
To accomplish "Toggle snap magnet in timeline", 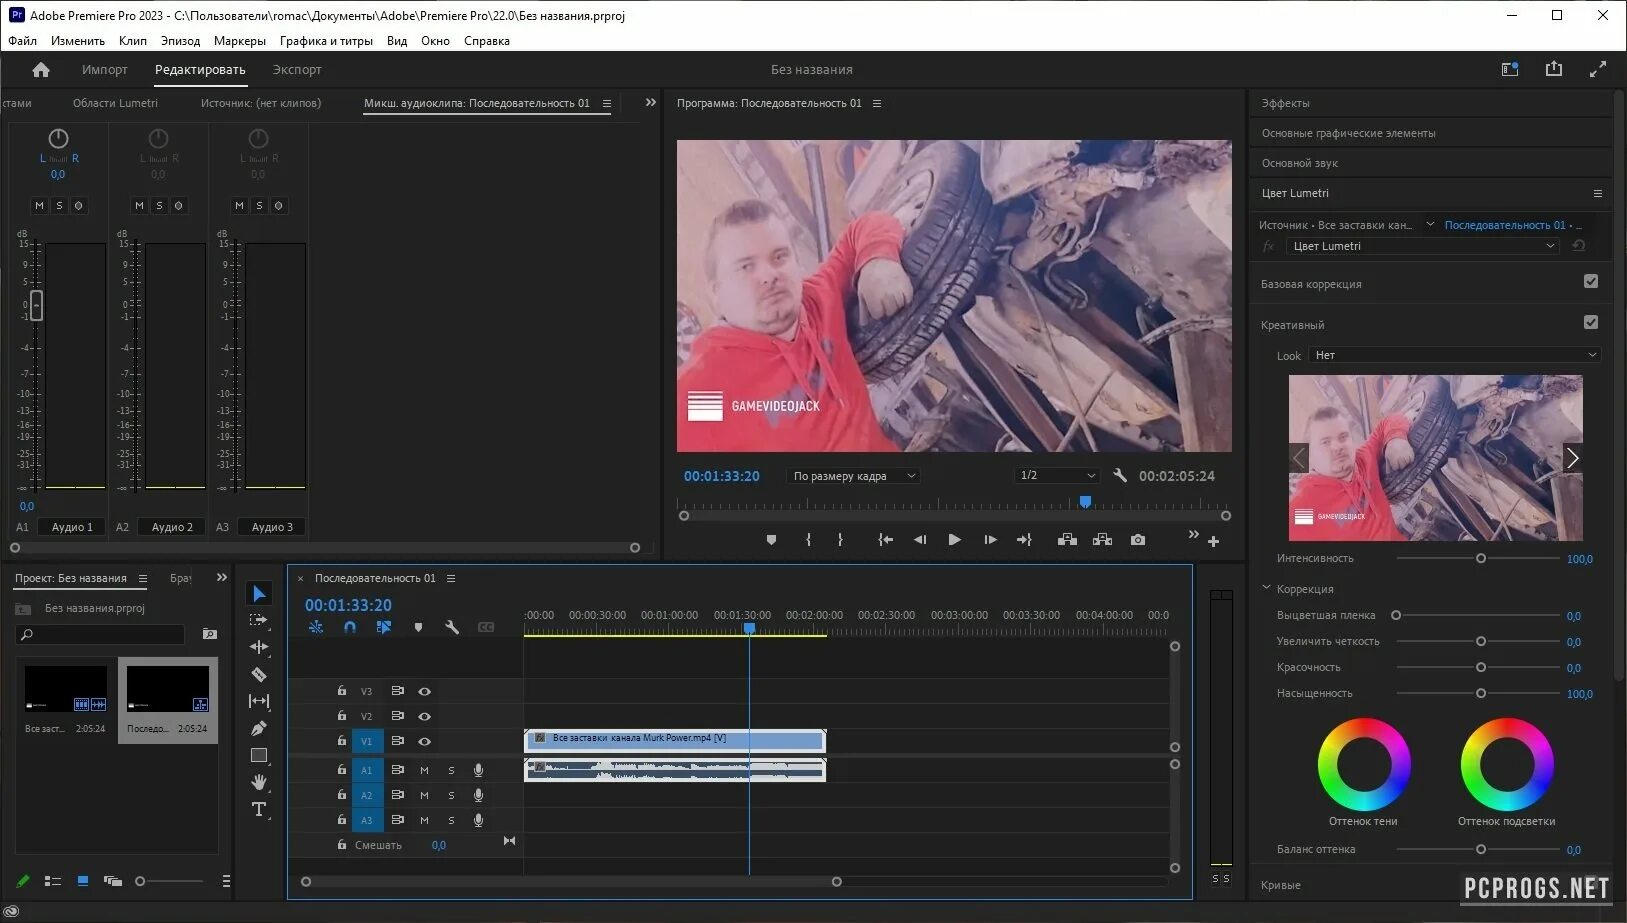I will (x=350, y=627).
